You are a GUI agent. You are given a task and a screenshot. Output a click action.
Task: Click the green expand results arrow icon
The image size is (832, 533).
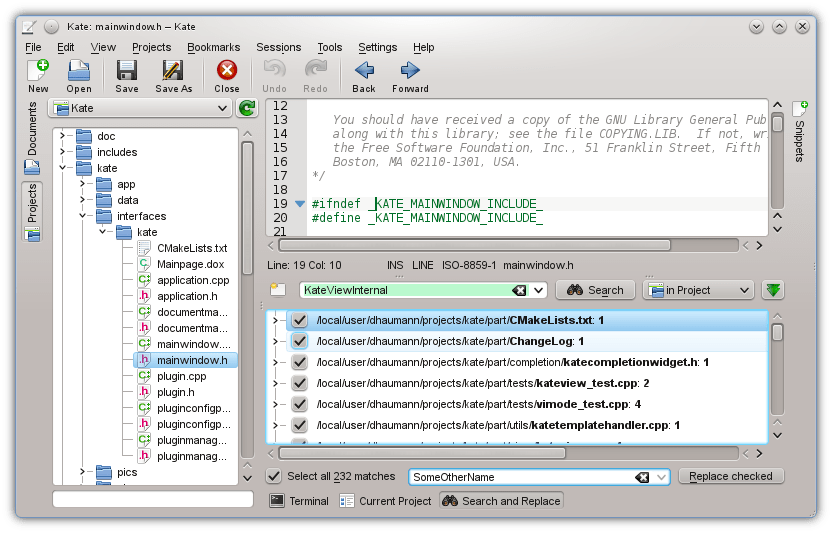[x=773, y=290]
